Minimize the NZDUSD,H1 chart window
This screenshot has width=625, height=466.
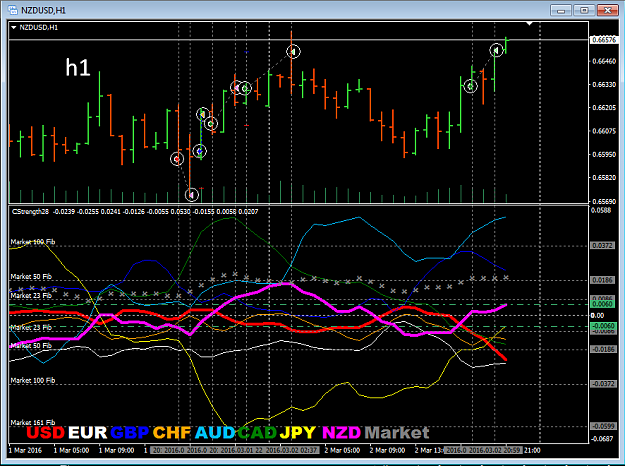560,10
